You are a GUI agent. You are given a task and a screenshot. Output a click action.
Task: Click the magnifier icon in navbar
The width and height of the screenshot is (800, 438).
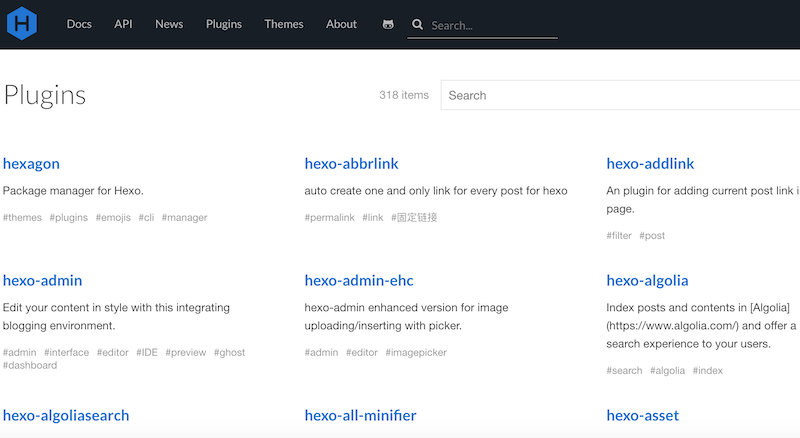[x=417, y=24]
